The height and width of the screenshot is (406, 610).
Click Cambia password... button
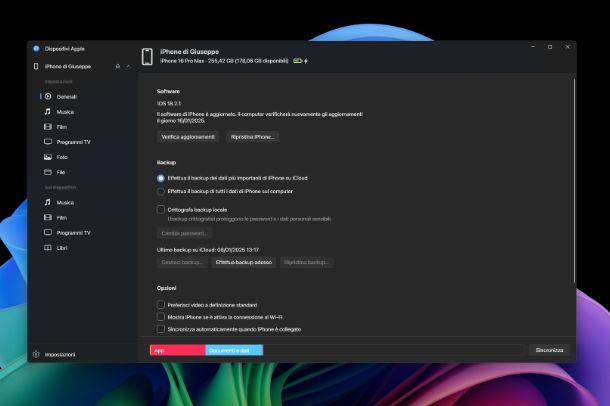tap(184, 233)
